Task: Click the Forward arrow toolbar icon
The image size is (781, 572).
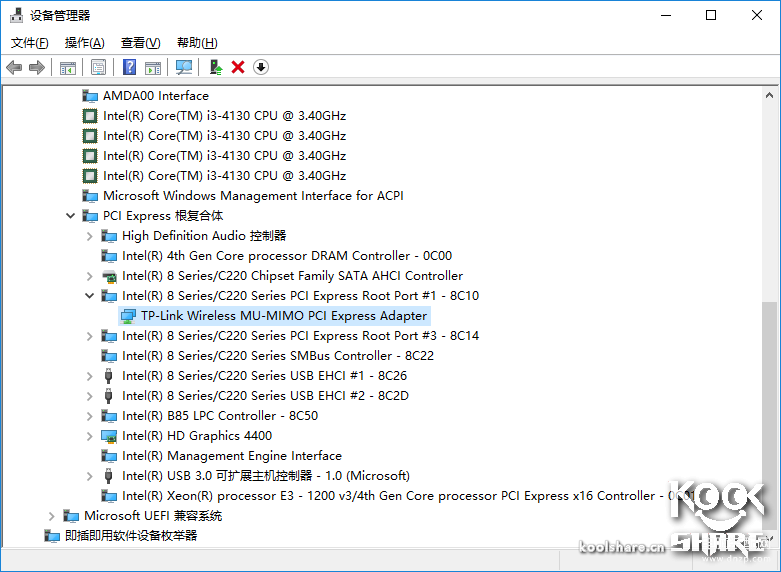Action: 37,67
